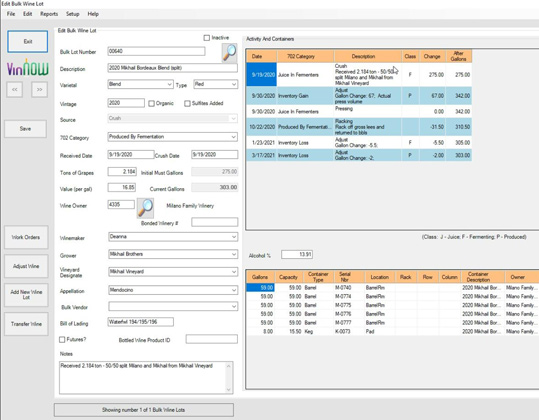This screenshot has width=539, height=420.
Task: Open the Varietal dropdown showing Blend
Action: 140,84
